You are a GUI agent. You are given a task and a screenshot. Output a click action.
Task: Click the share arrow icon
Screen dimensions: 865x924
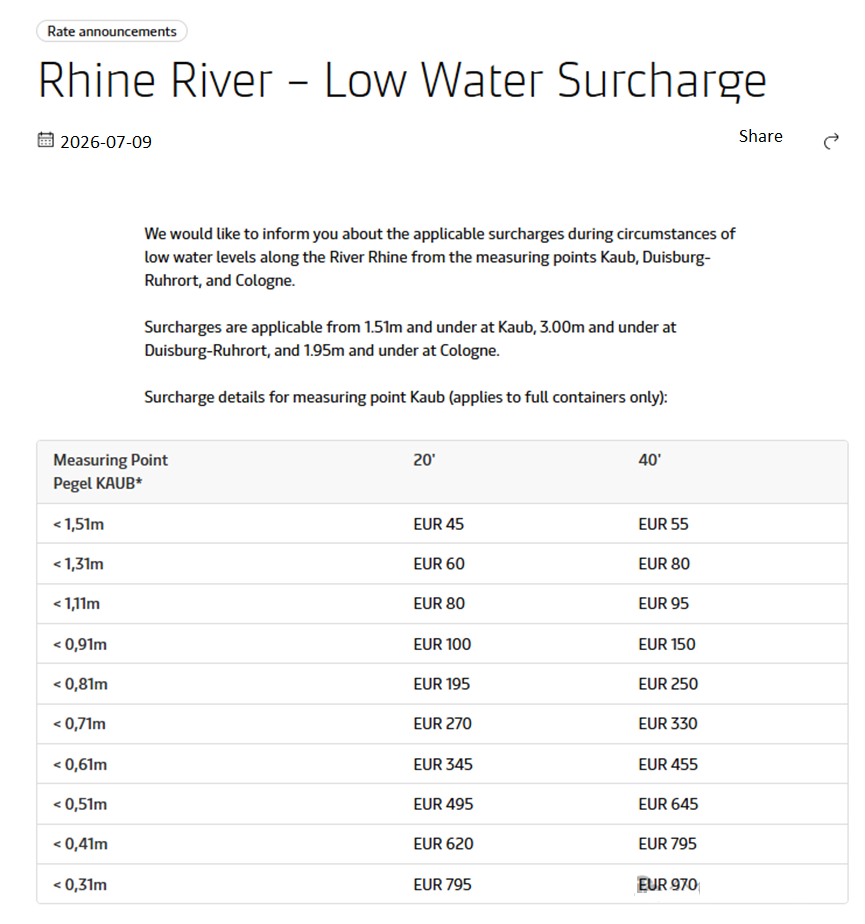pyautogui.click(x=831, y=141)
